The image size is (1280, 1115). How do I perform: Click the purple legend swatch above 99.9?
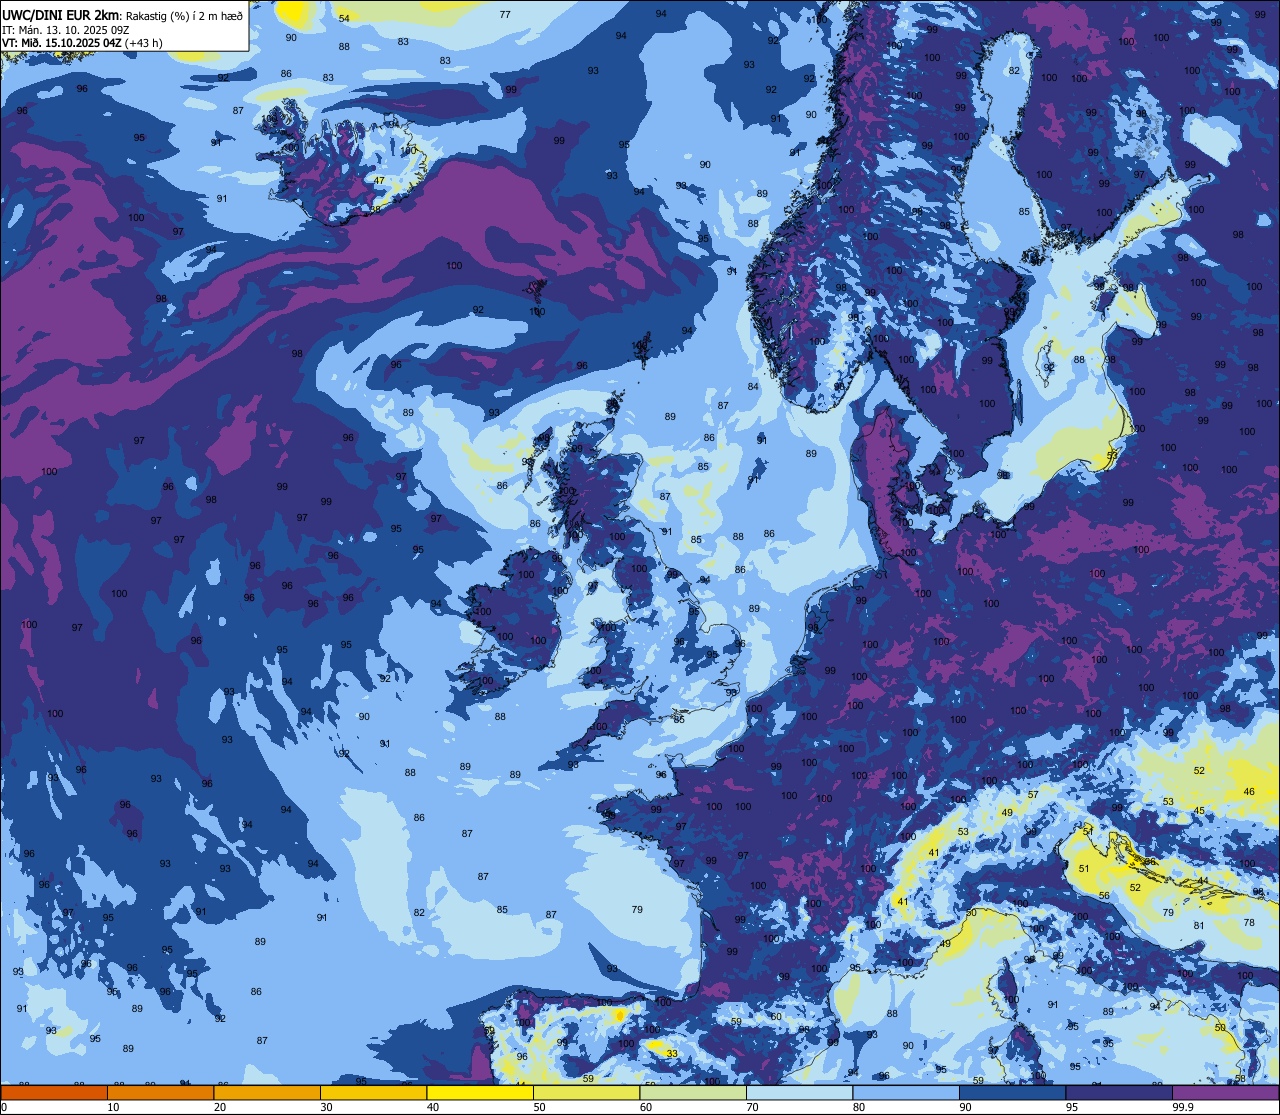[x=1225, y=1092]
